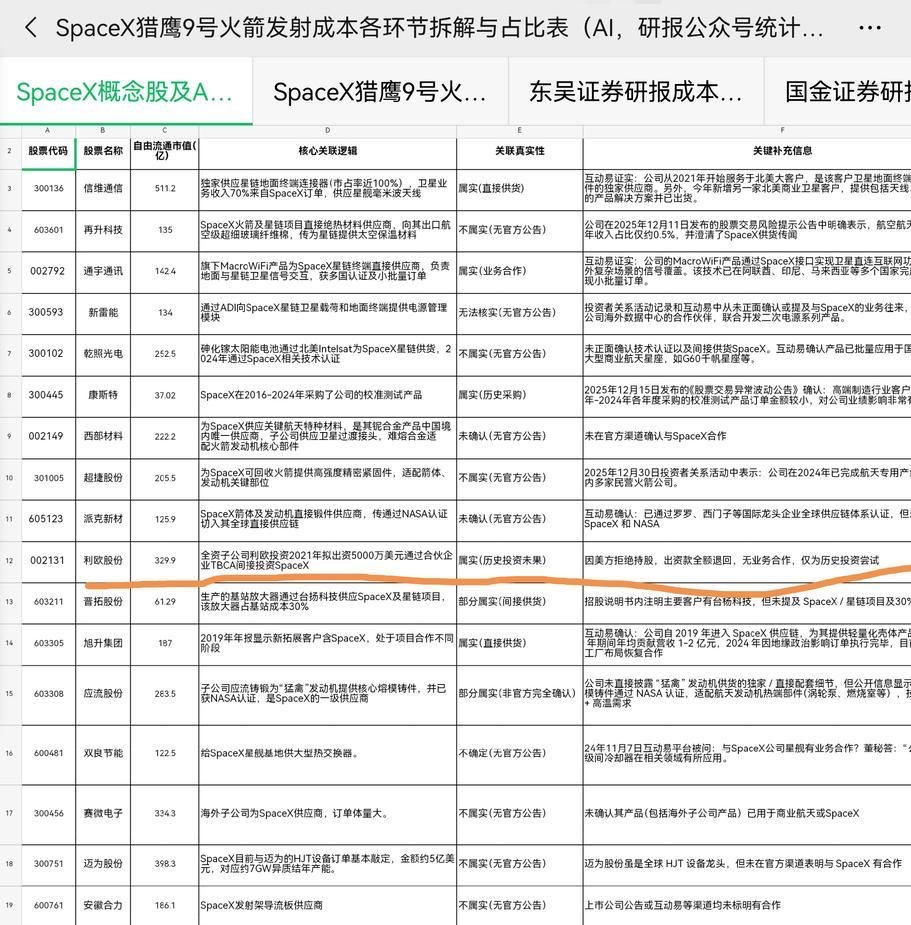Select stock code cell 300445

pos(48,395)
